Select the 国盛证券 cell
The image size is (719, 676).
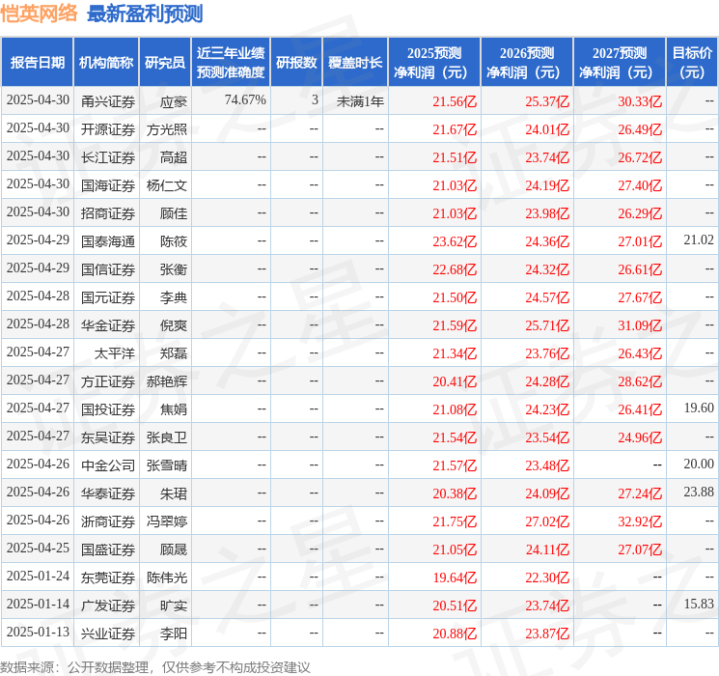pos(108,549)
